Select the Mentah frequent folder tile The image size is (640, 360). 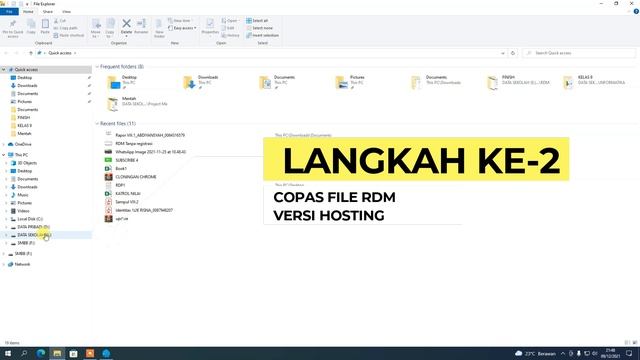point(138,104)
